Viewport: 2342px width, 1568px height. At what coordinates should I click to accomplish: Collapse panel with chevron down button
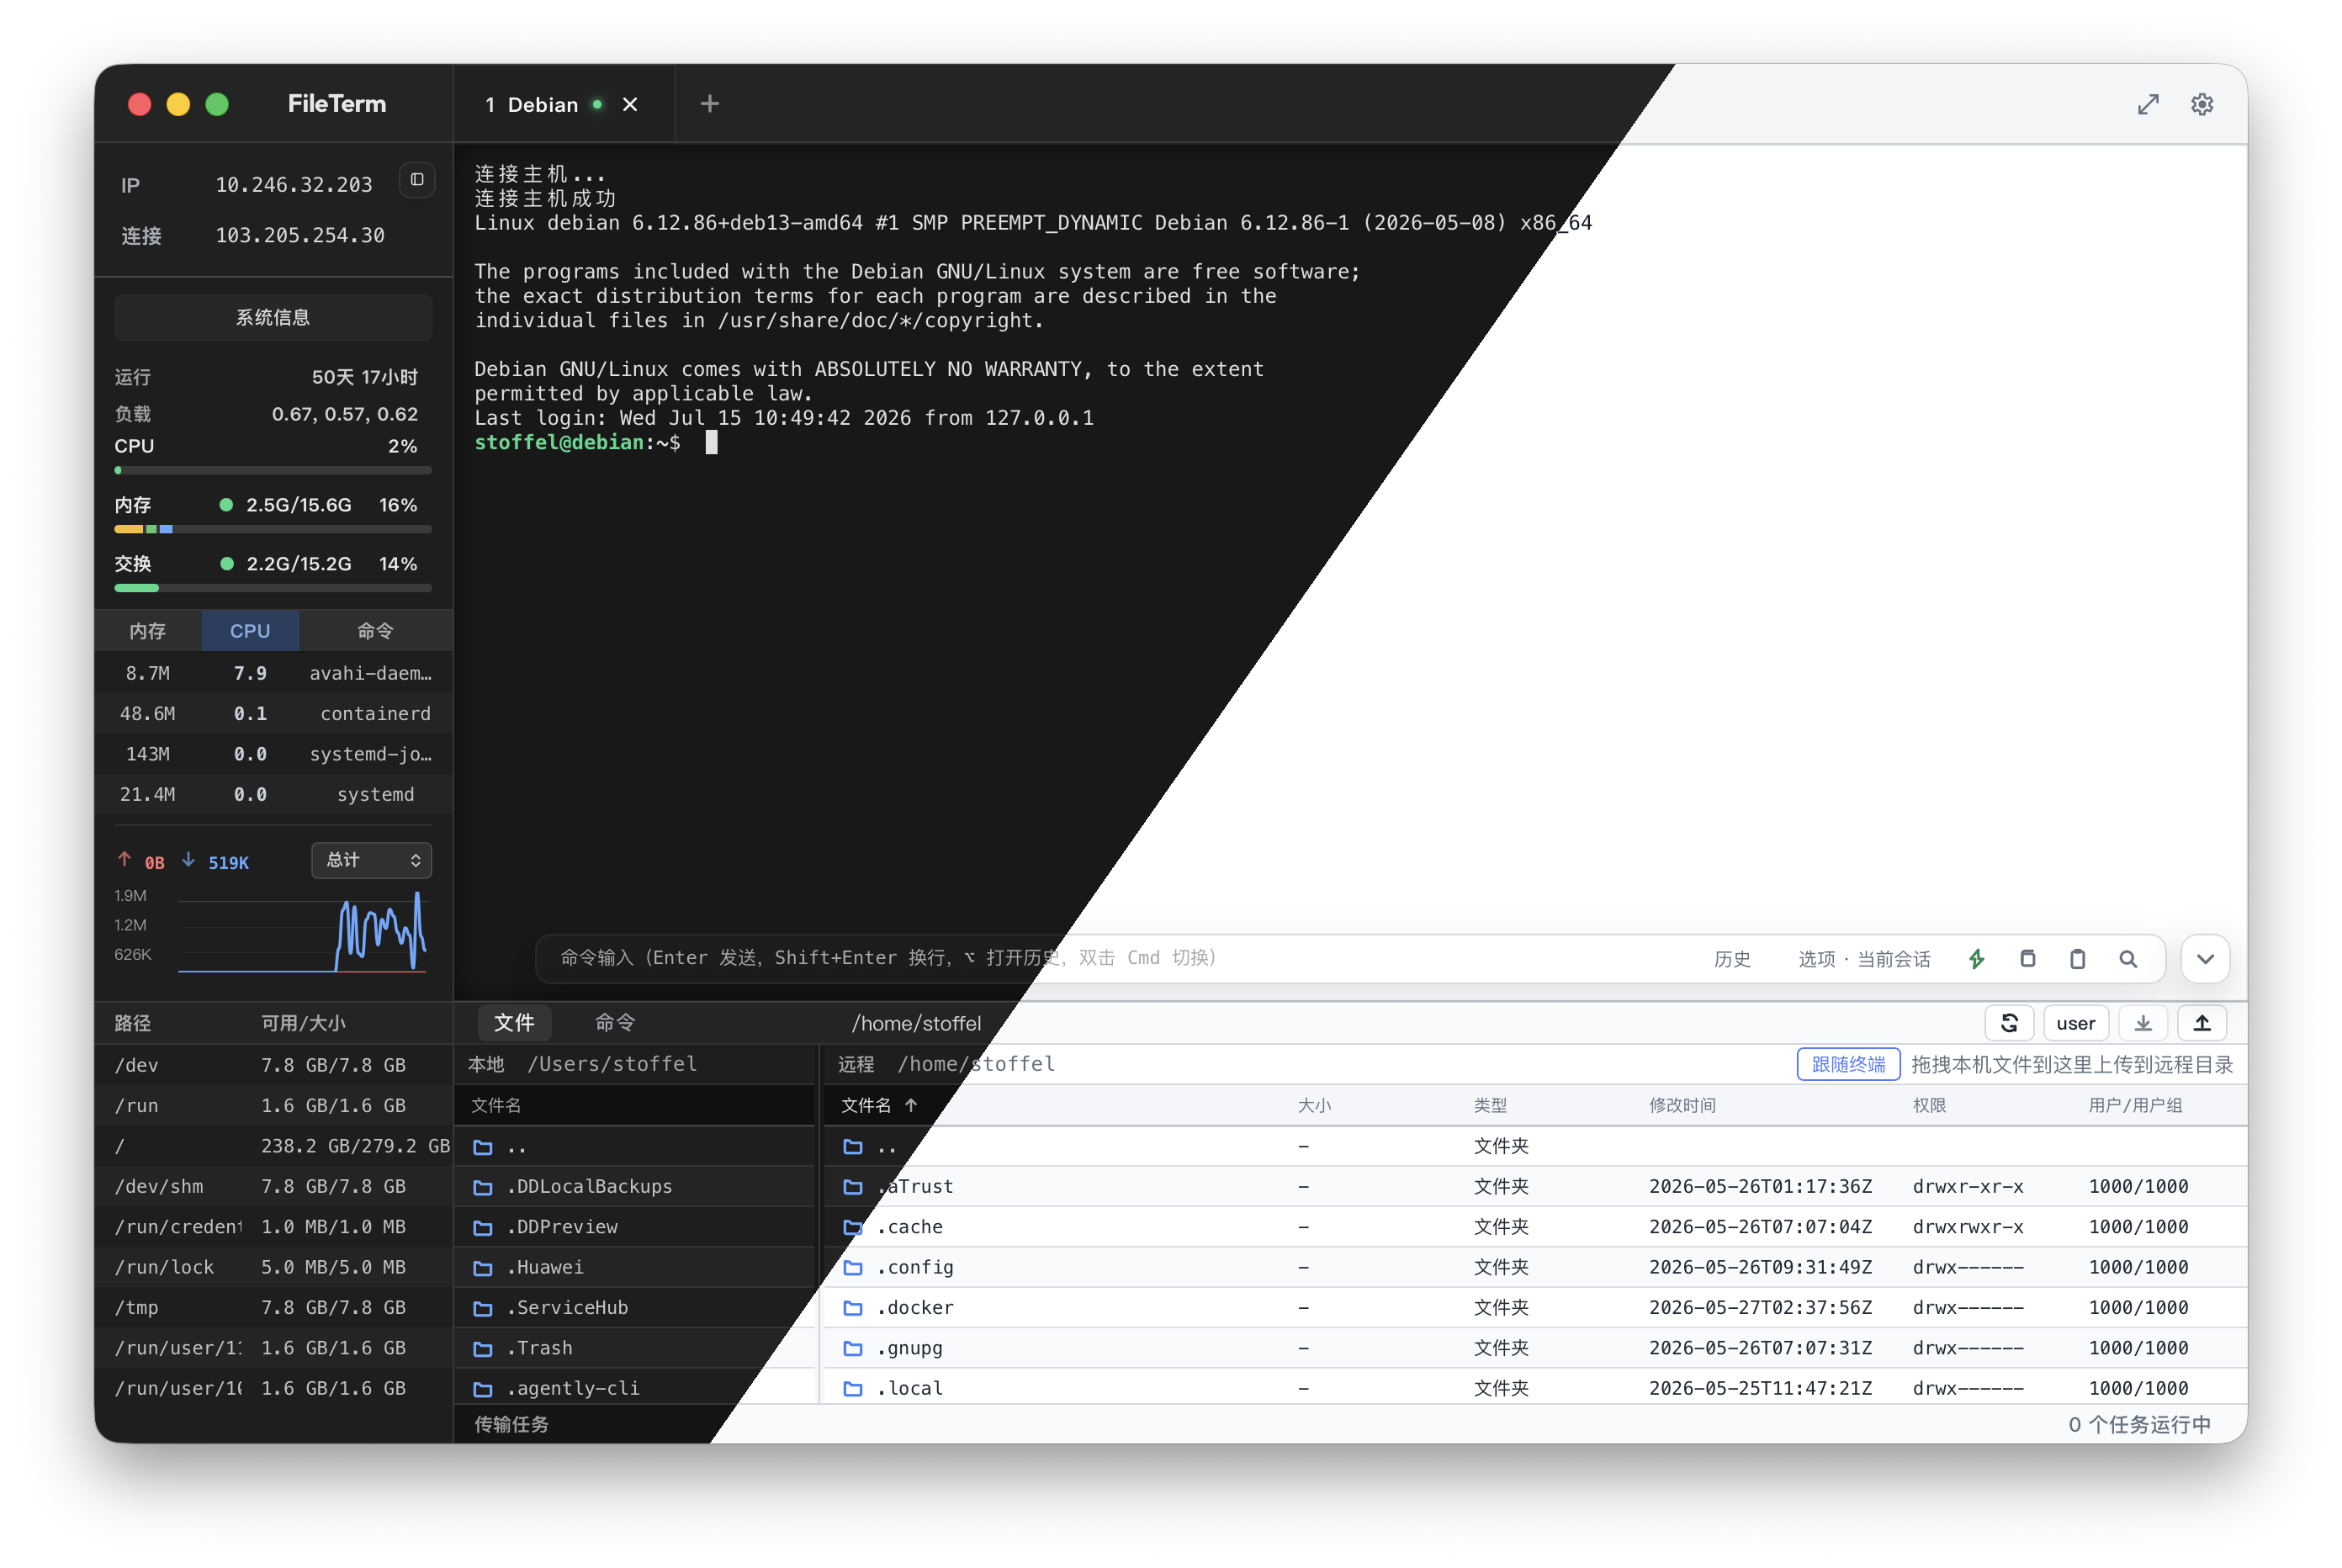click(2204, 959)
